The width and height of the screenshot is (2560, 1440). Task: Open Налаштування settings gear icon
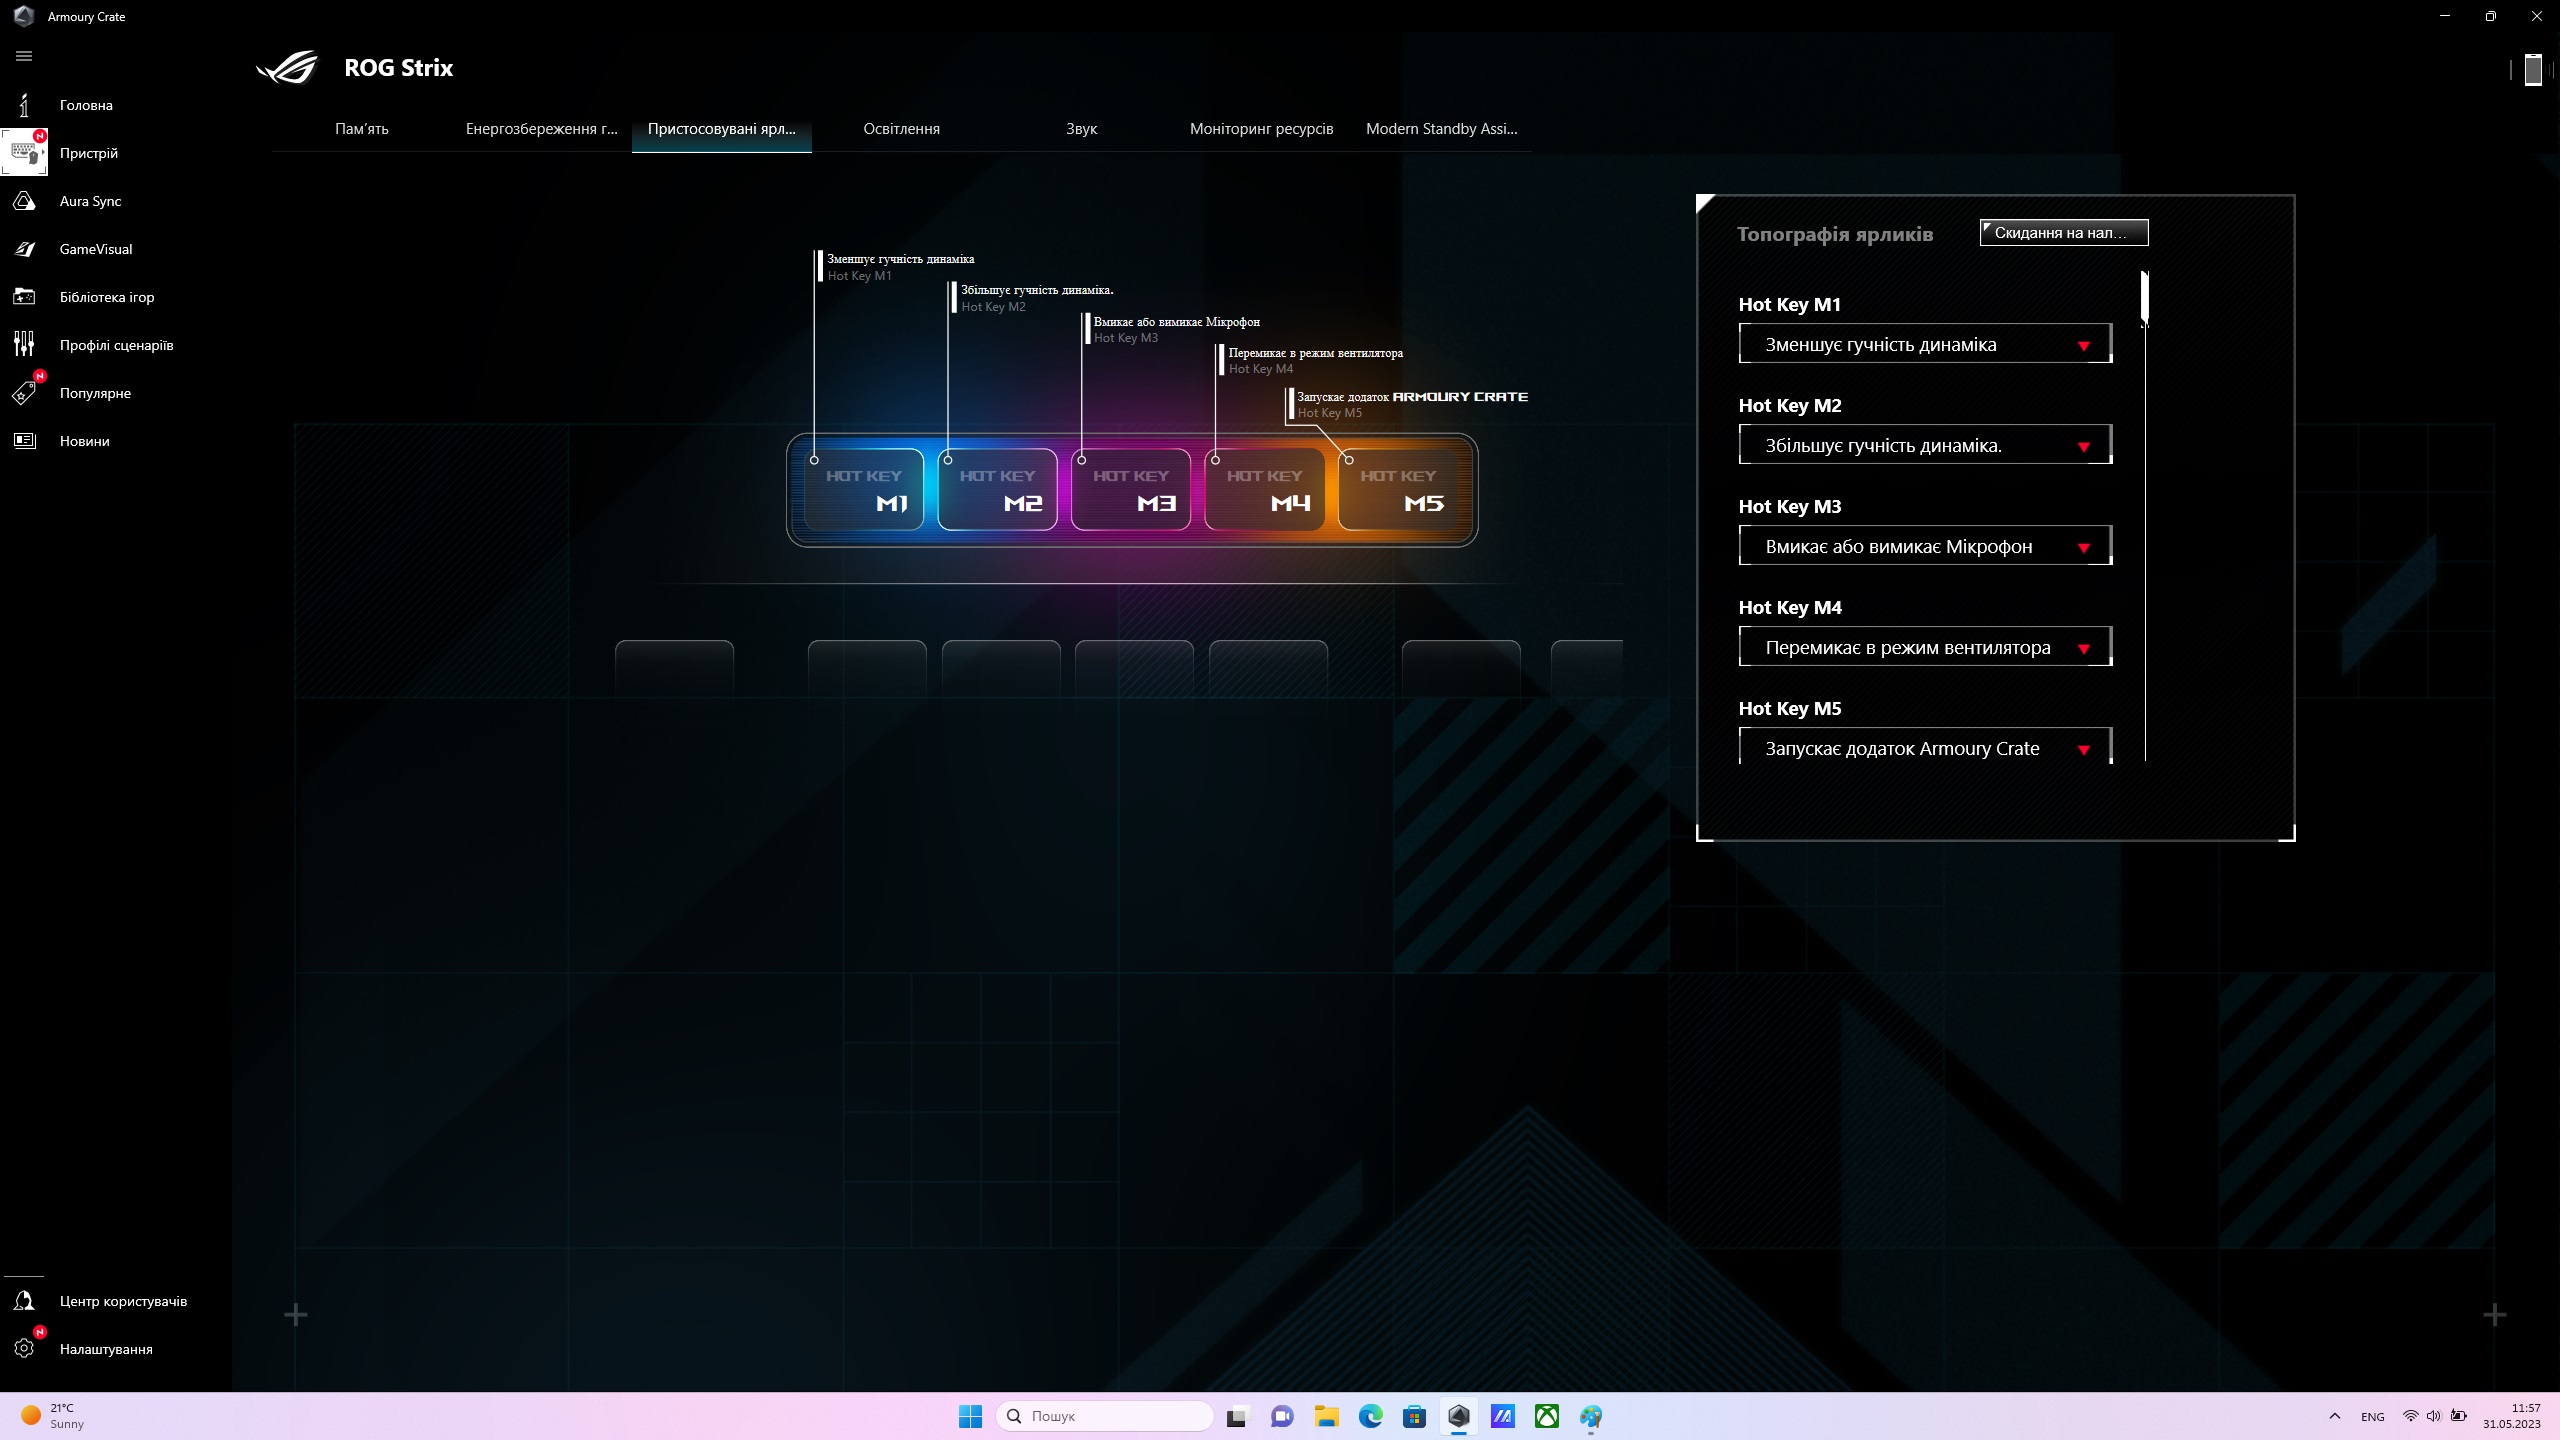pos(24,1349)
